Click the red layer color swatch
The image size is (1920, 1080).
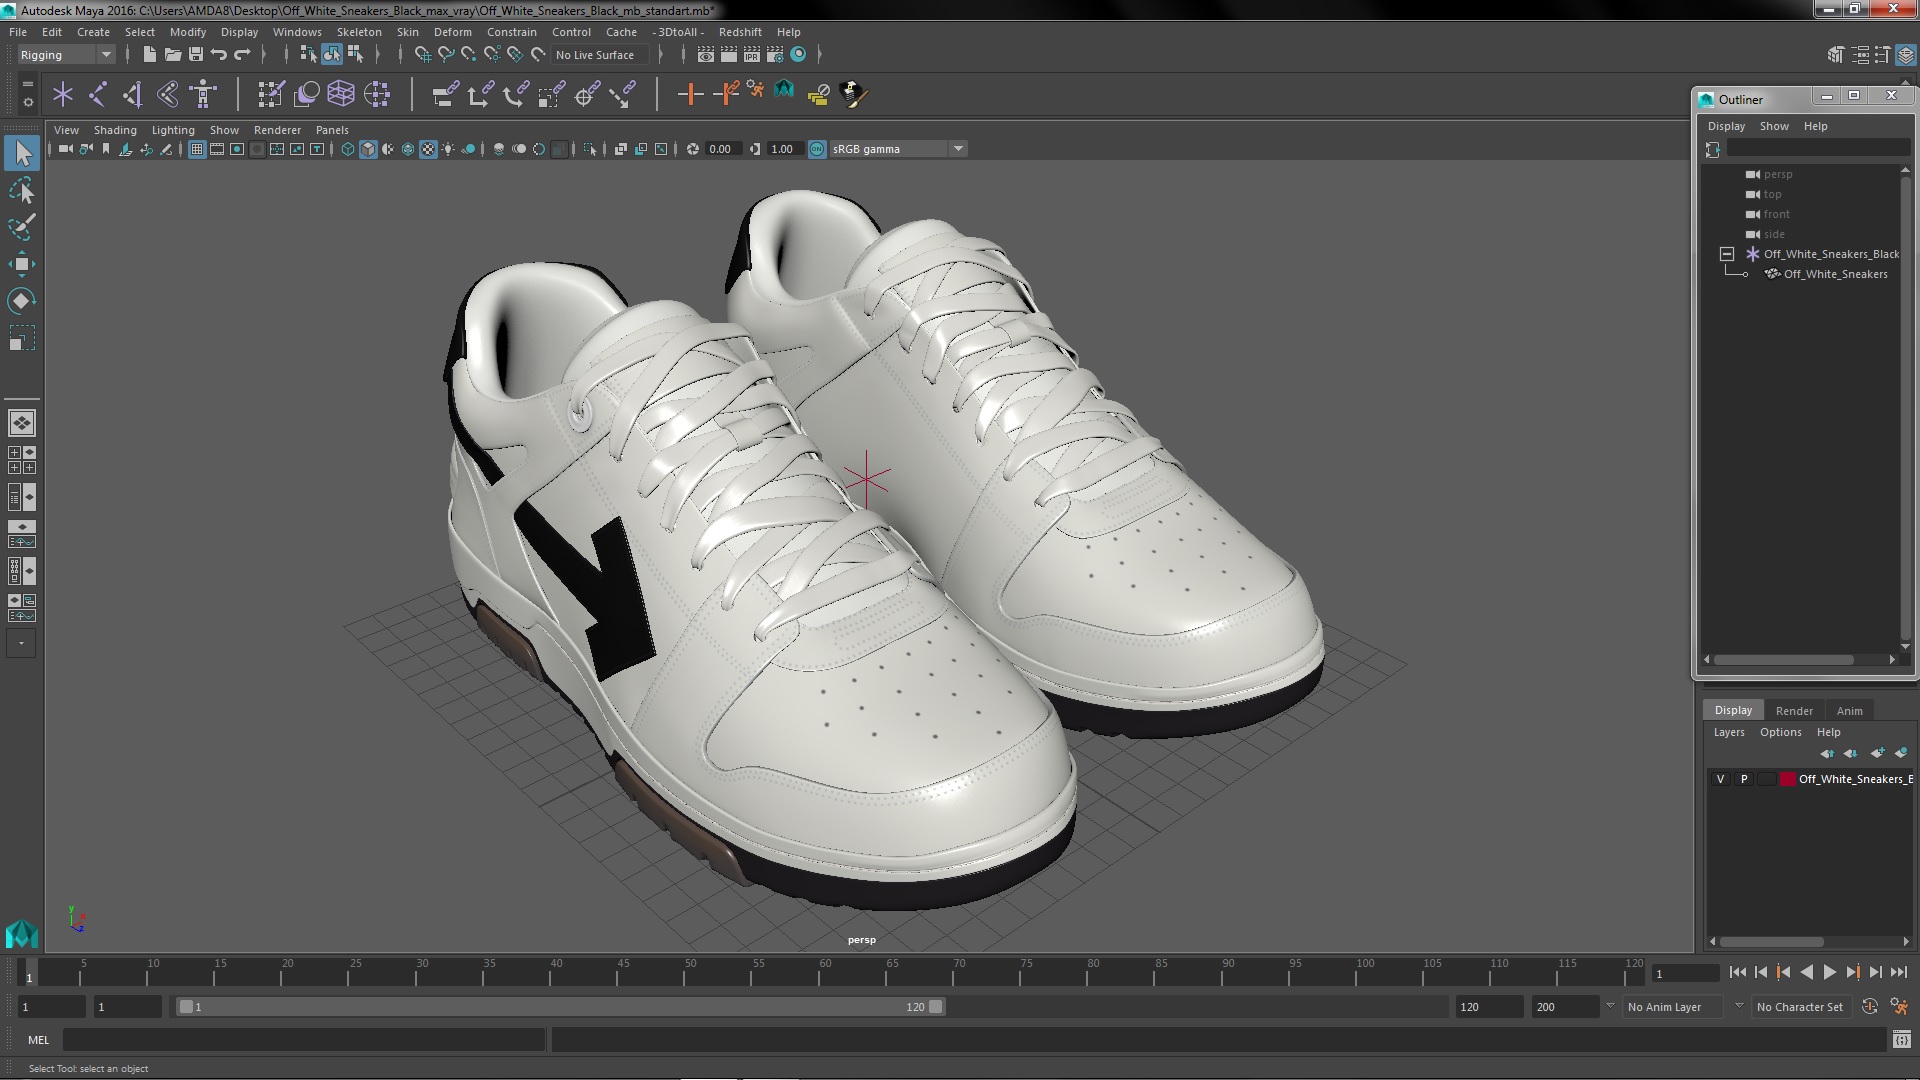click(x=1787, y=779)
